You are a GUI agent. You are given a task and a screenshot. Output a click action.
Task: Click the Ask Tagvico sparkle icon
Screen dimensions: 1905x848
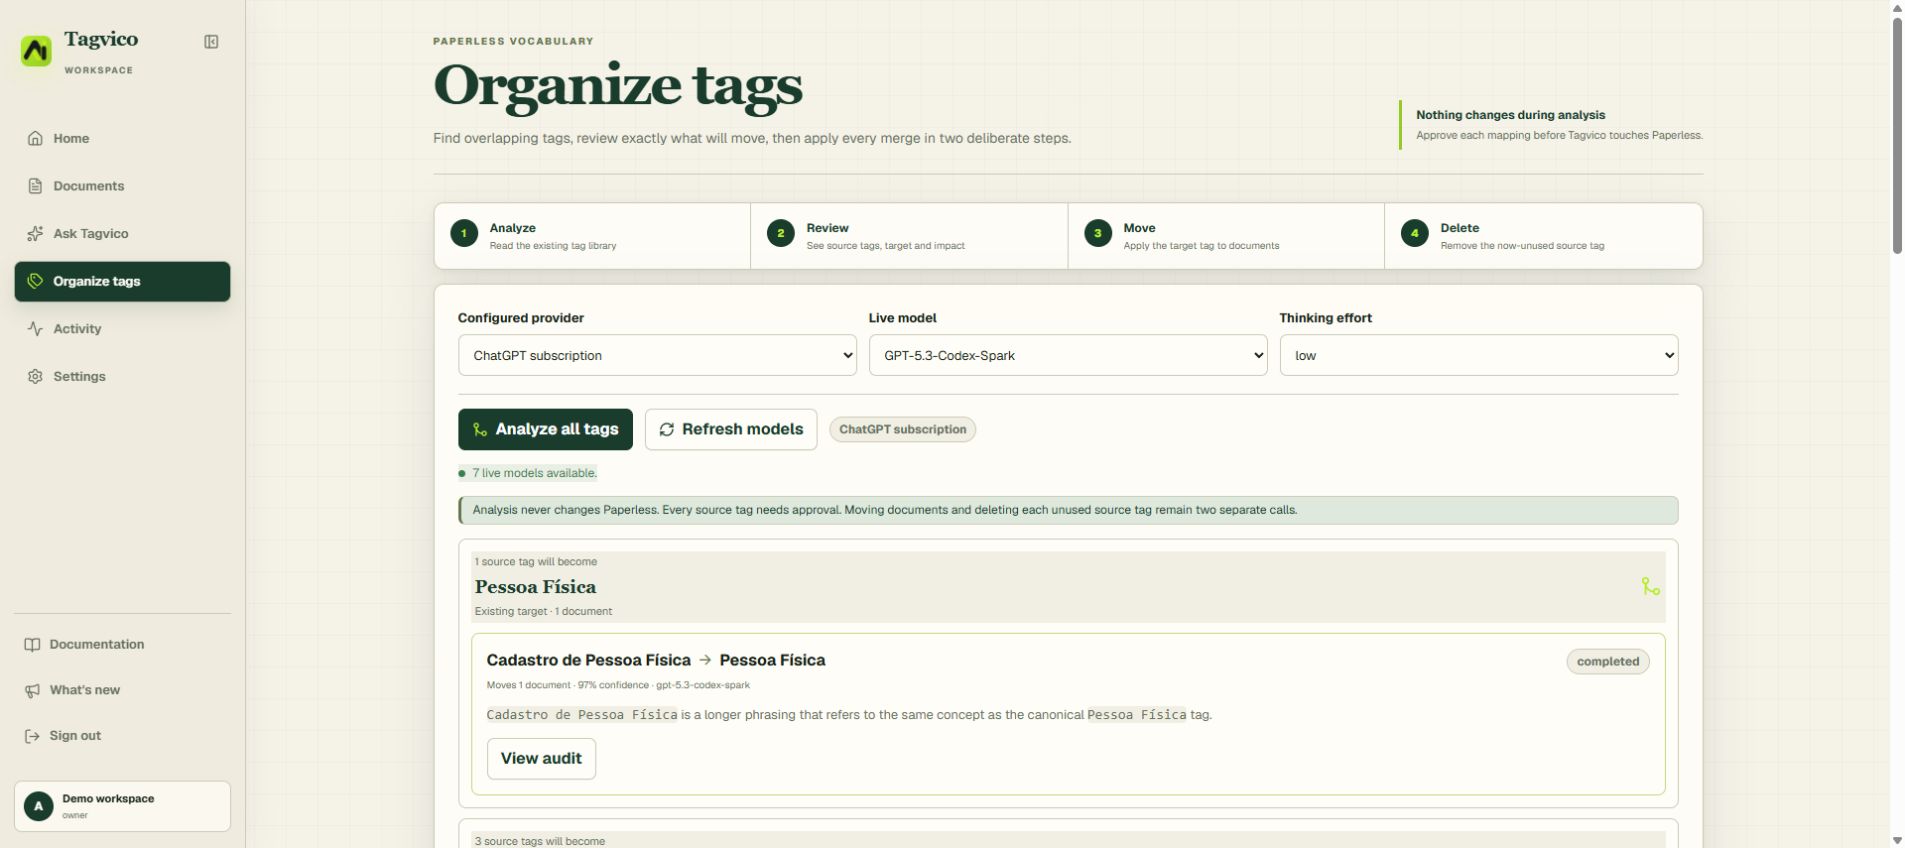tap(35, 233)
